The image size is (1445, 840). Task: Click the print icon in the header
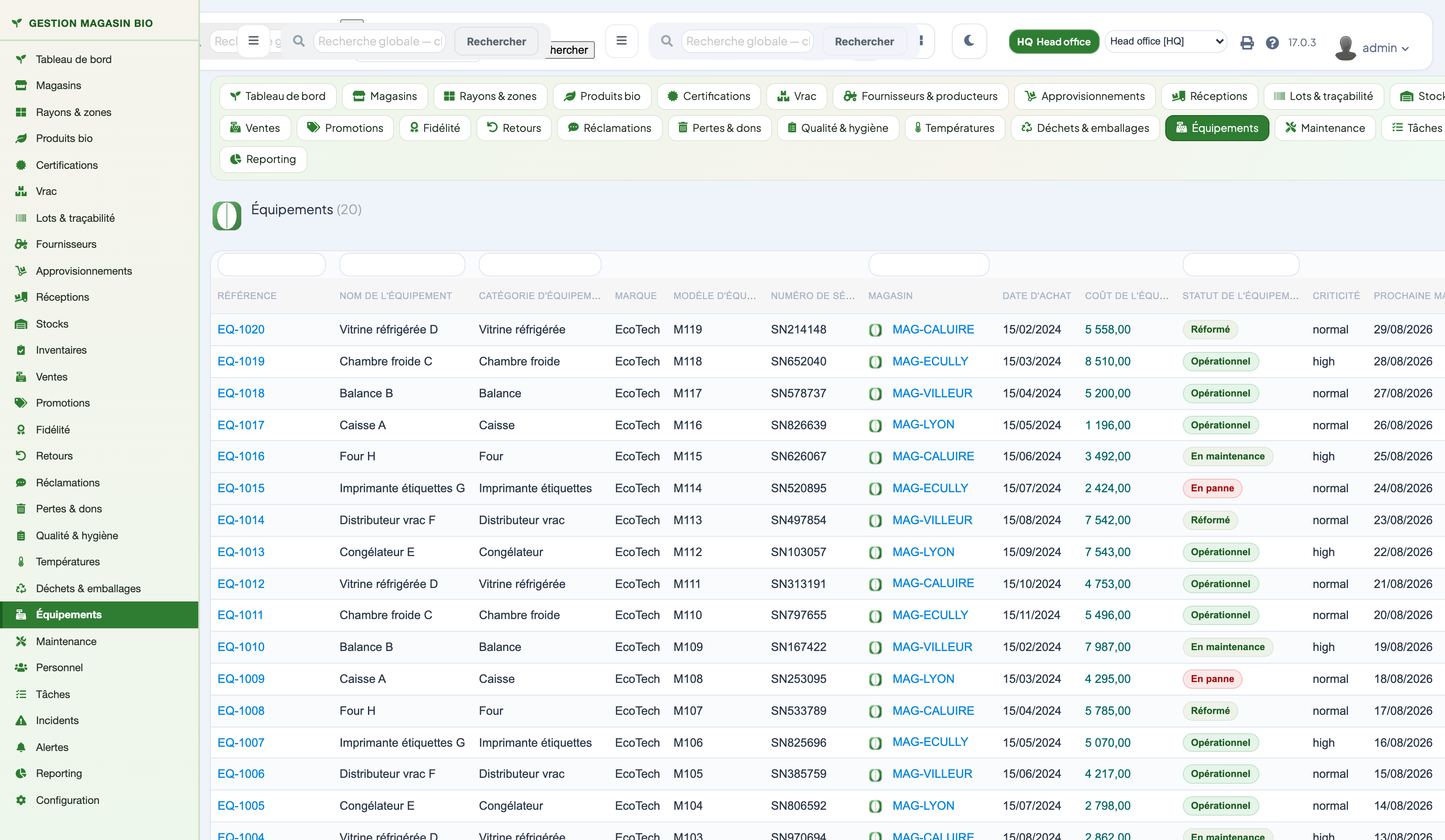(1247, 43)
